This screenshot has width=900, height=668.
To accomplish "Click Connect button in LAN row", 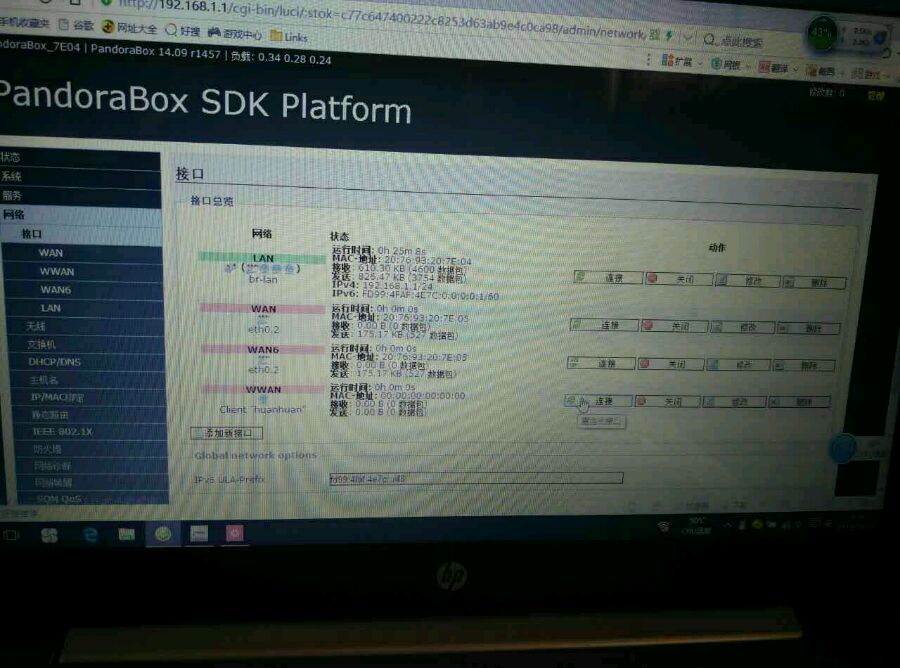I will coord(608,278).
